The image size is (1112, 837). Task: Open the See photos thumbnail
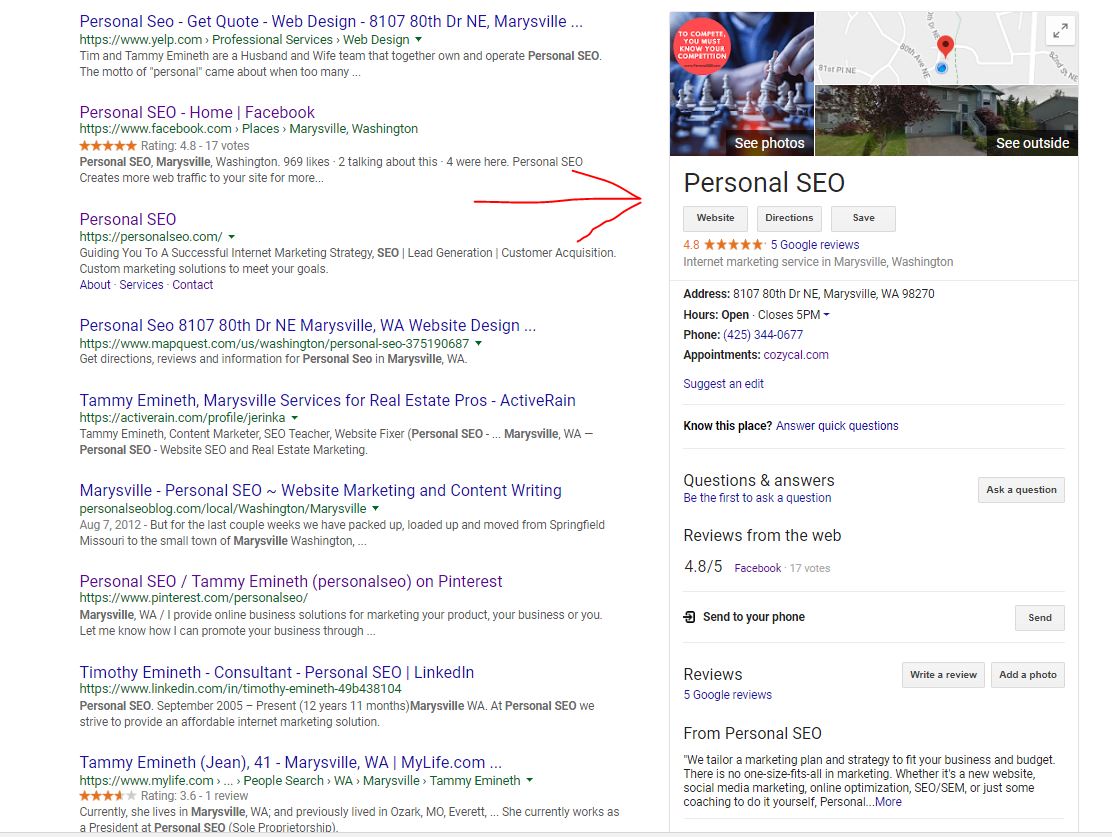742,84
